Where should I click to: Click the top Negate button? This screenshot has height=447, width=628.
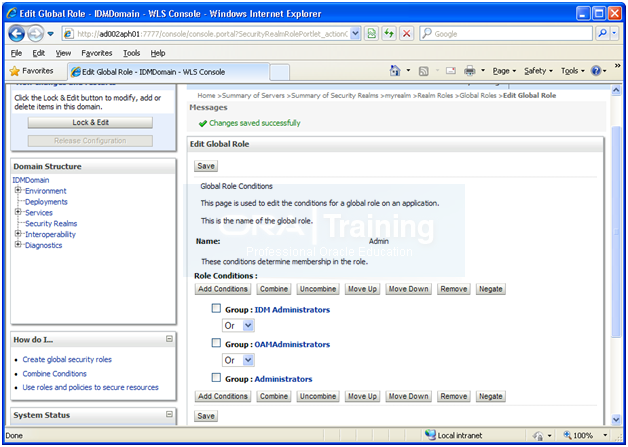pyautogui.click(x=491, y=289)
